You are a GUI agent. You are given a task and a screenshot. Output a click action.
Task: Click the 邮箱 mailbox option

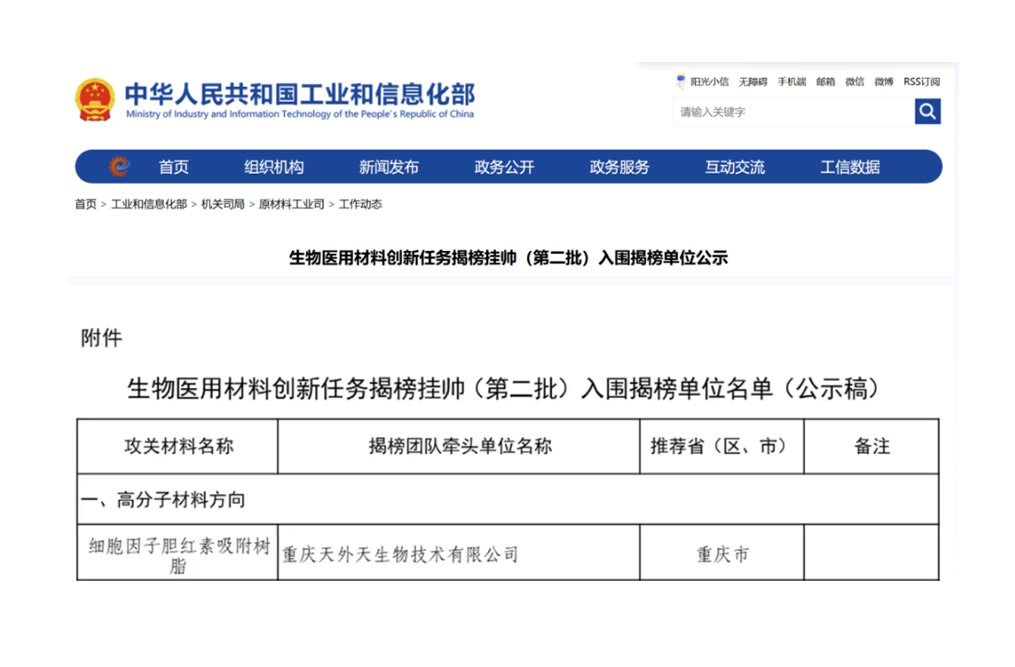click(825, 81)
